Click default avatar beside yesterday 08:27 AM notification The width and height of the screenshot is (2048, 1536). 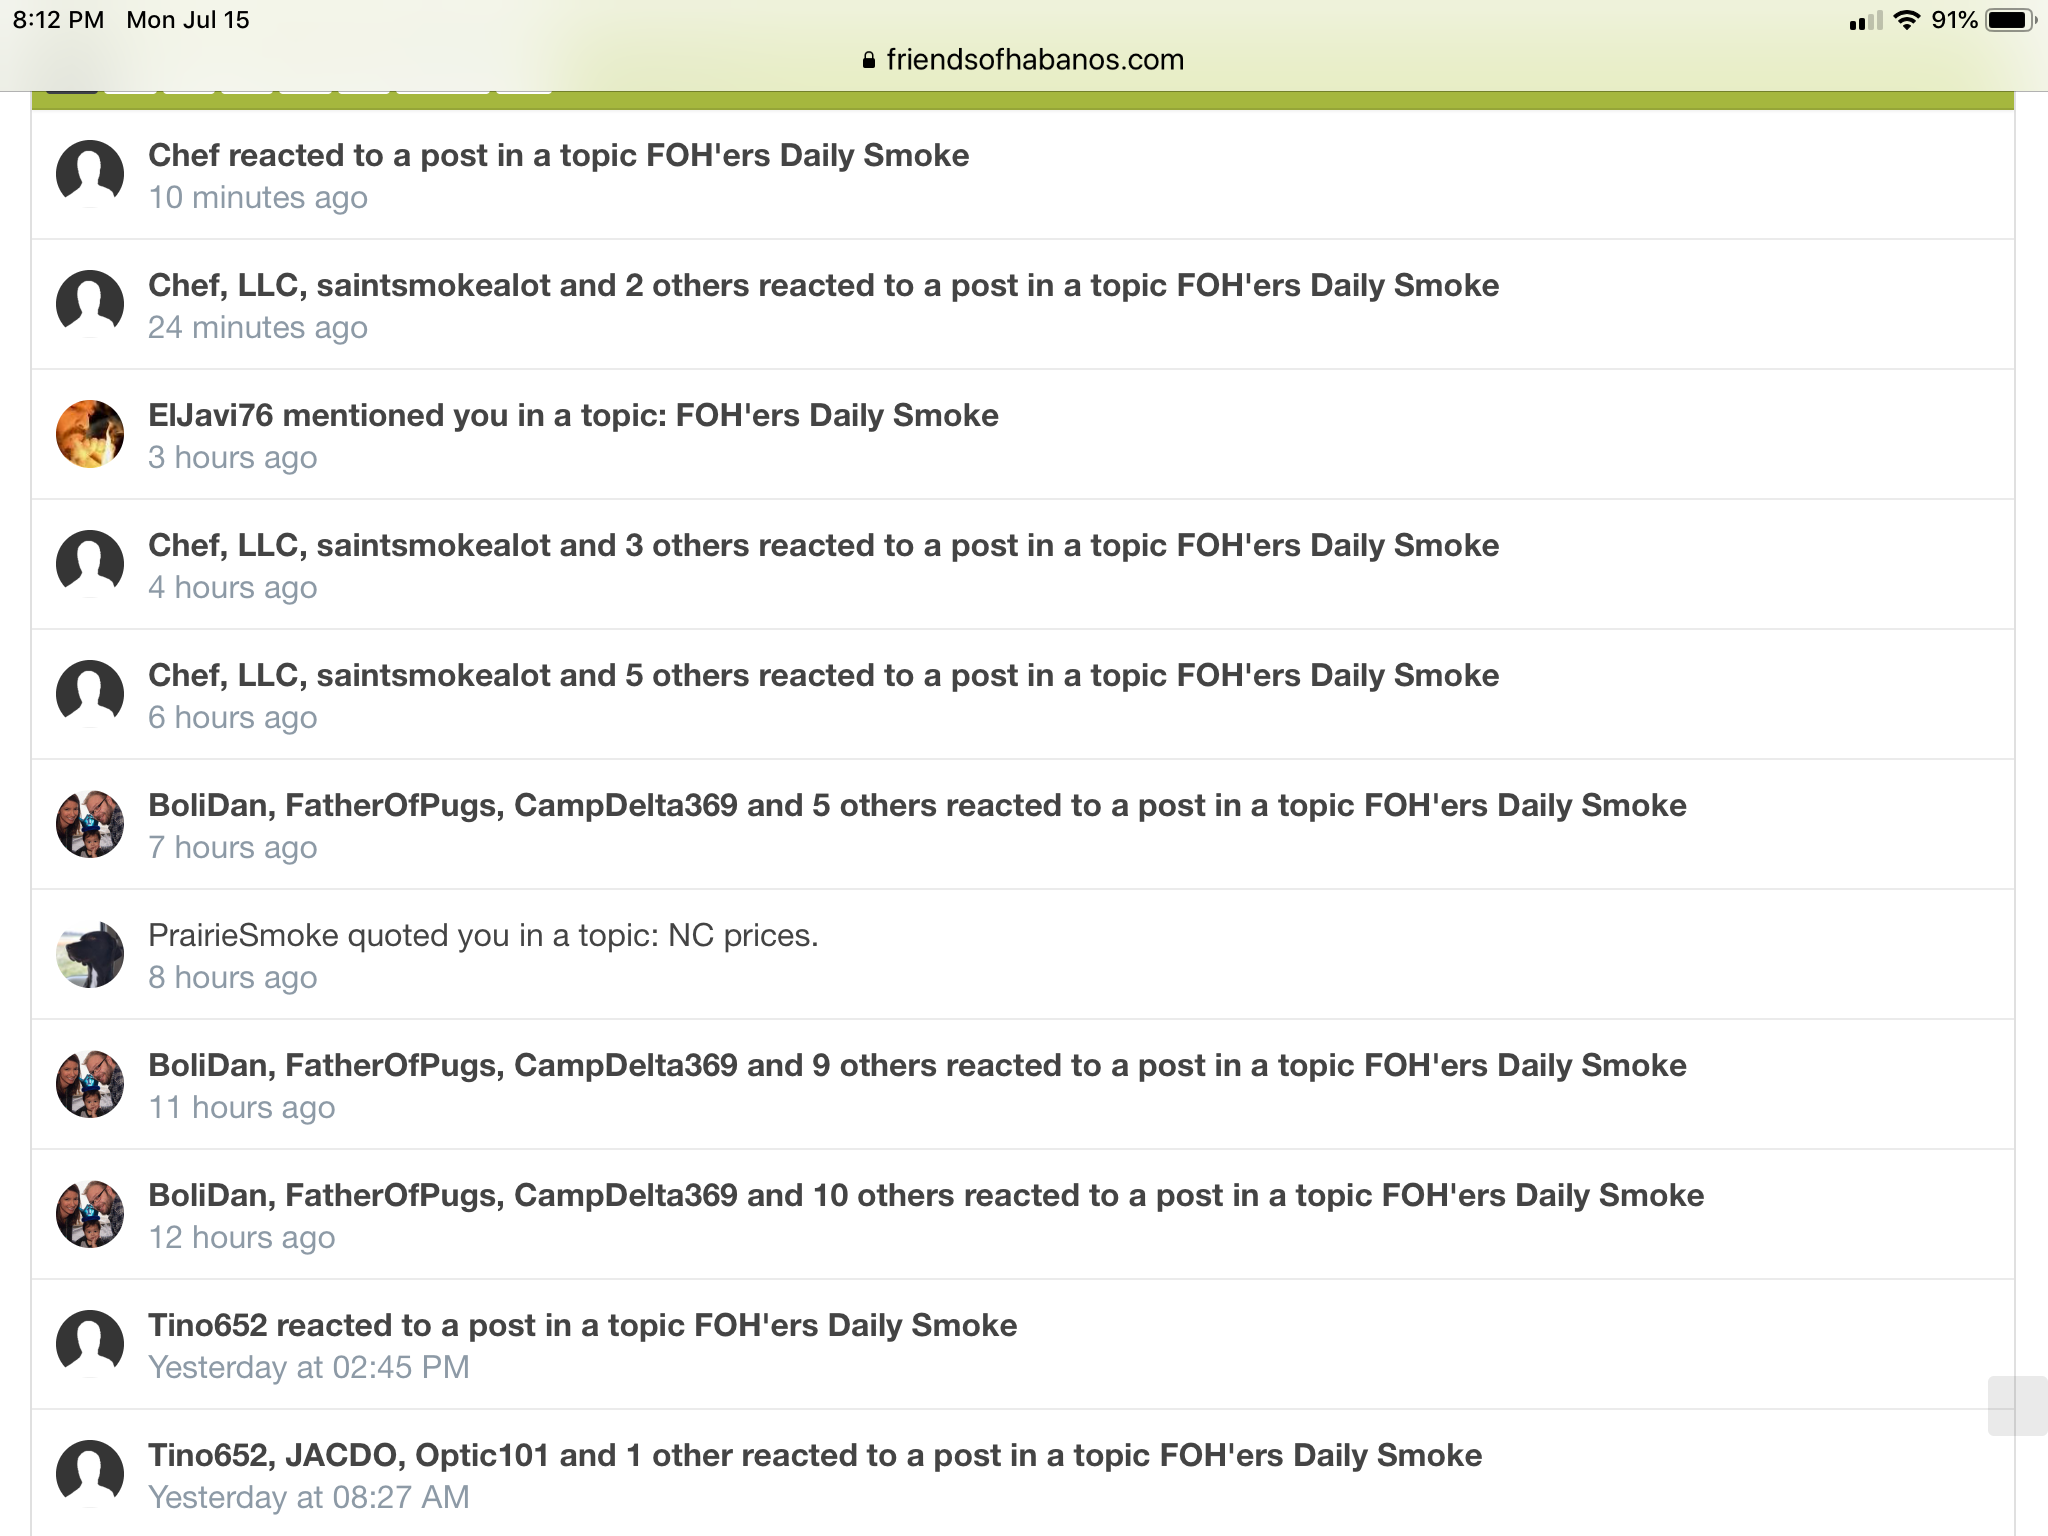(90, 1474)
